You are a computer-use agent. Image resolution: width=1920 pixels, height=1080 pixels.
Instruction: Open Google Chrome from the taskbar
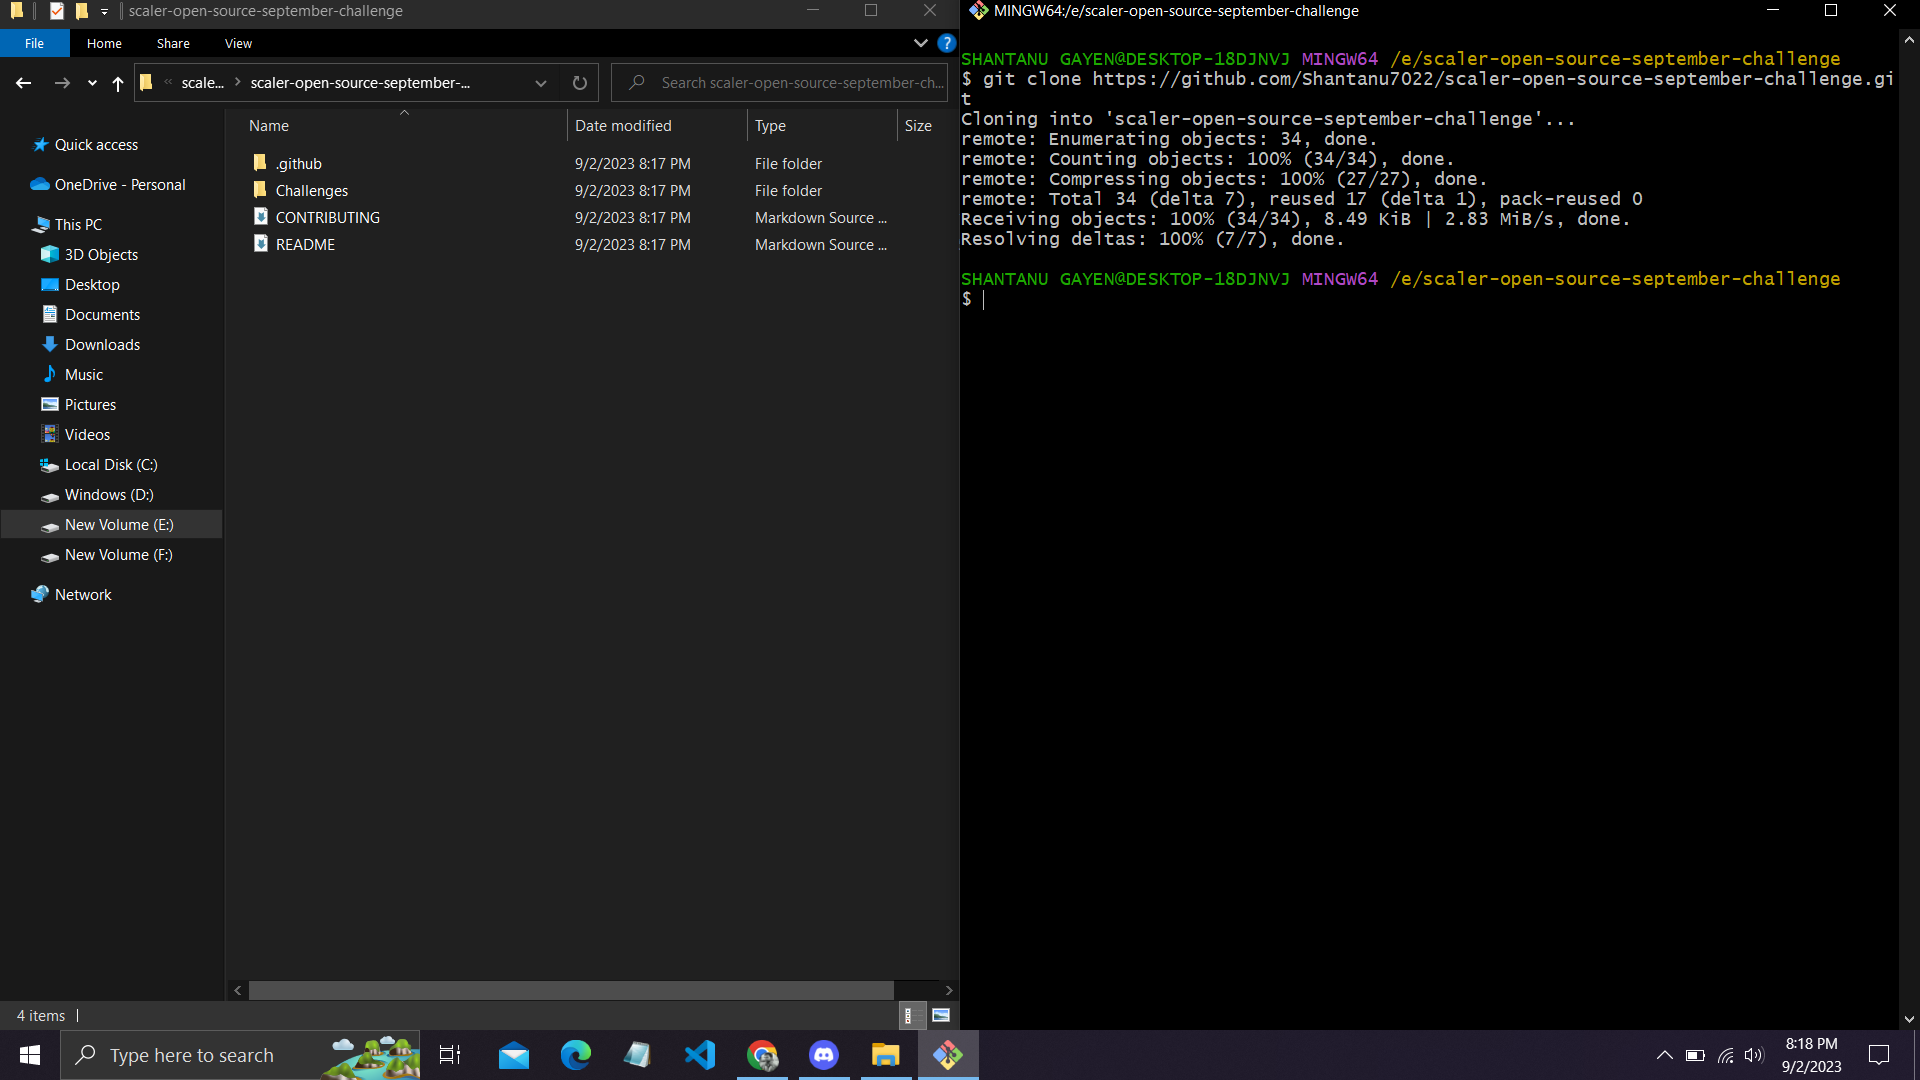pyautogui.click(x=762, y=1055)
